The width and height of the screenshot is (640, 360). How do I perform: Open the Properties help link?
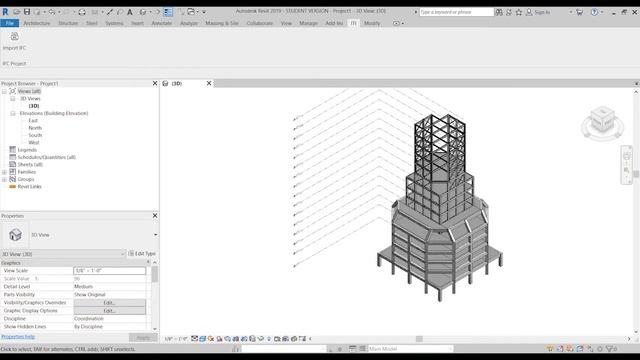point(18,337)
